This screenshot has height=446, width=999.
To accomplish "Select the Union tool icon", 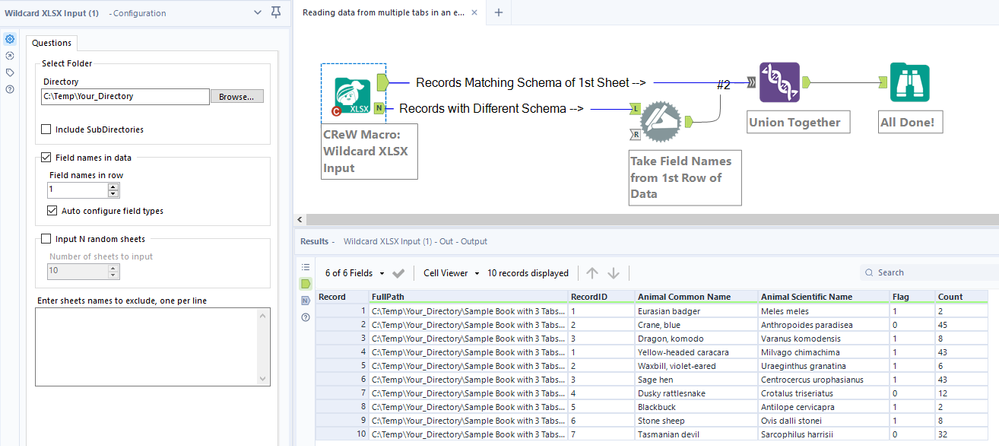I will tap(779, 82).
